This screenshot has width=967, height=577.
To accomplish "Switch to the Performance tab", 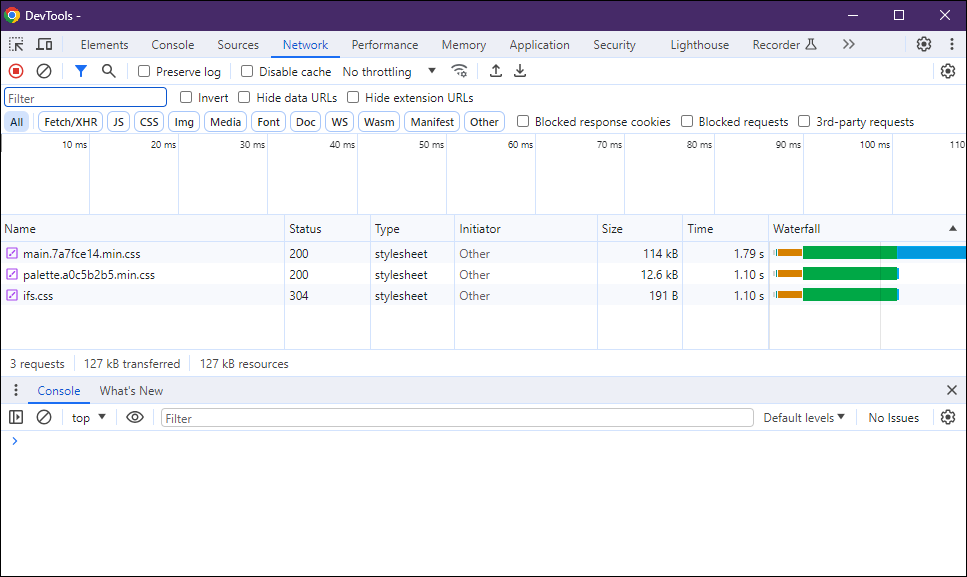I will [x=384, y=45].
